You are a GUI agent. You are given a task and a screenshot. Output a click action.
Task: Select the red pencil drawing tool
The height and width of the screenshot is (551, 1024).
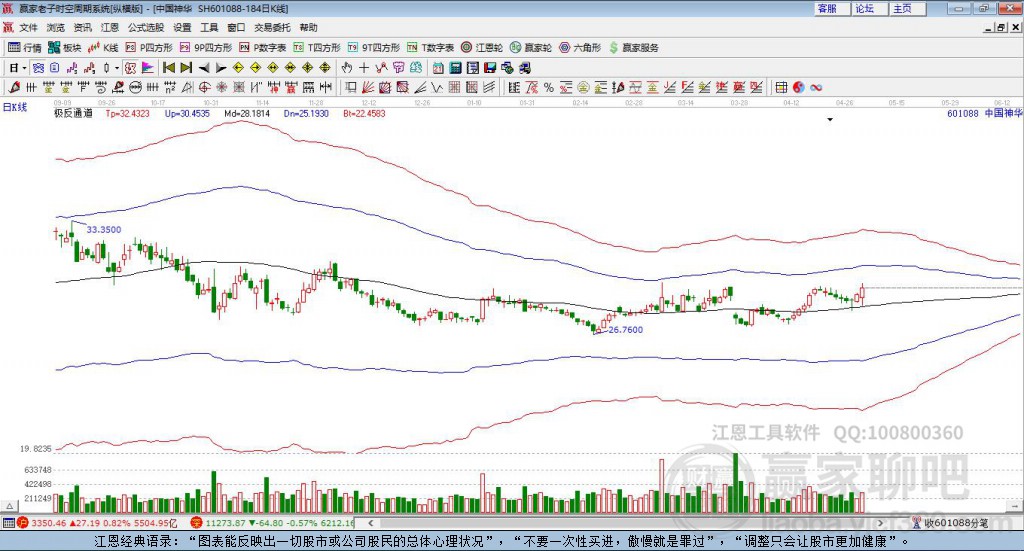pyautogui.click(x=14, y=87)
